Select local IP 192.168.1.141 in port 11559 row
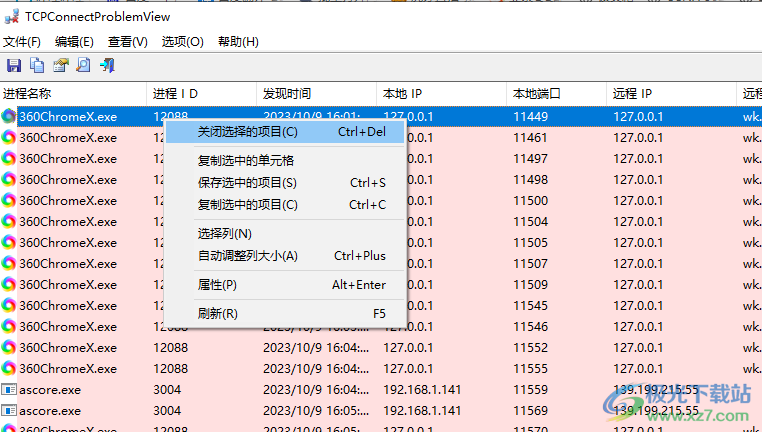The width and height of the screenshot is (762, 432). click(x=422, y=389)
